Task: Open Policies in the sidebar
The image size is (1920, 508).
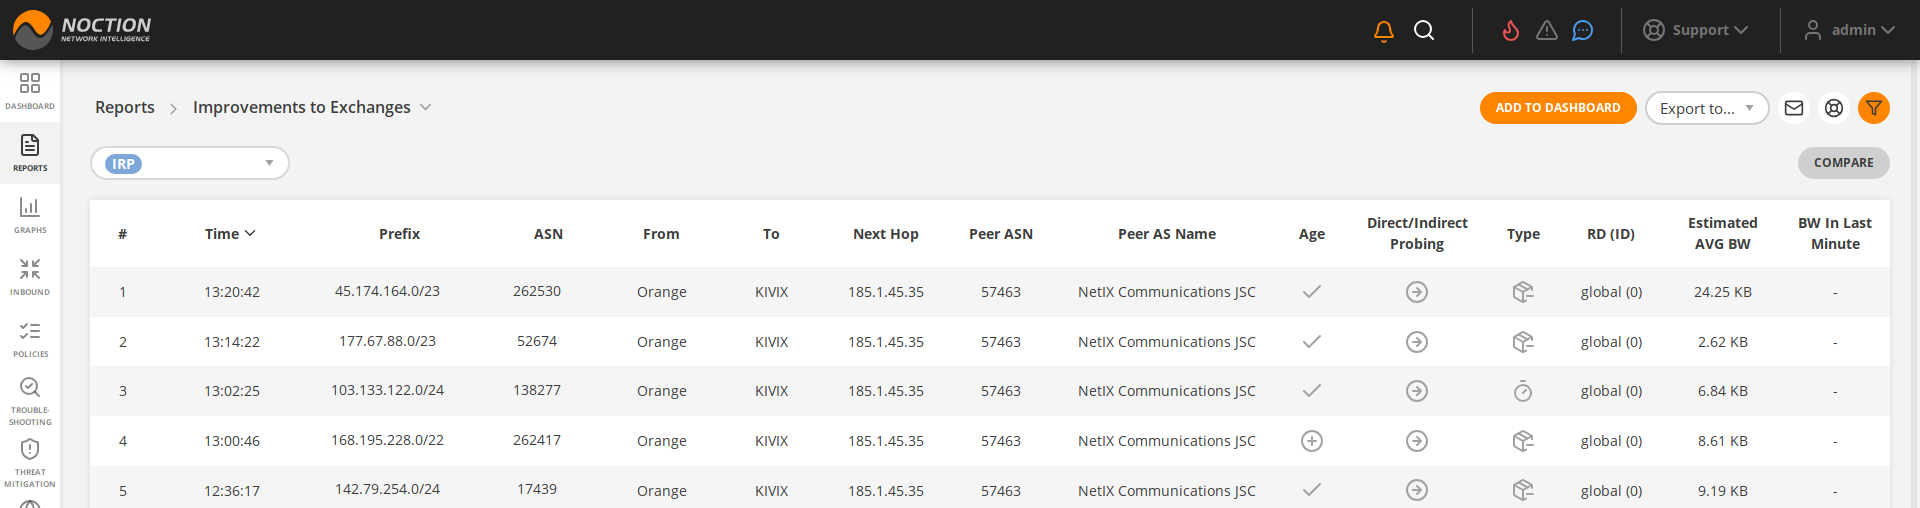Action: pyautogui.click(x=30, y=338)
